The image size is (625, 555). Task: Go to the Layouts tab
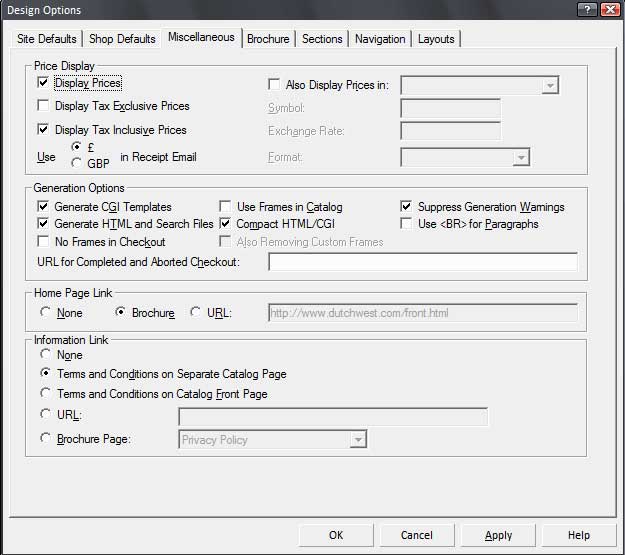[435, 39]
